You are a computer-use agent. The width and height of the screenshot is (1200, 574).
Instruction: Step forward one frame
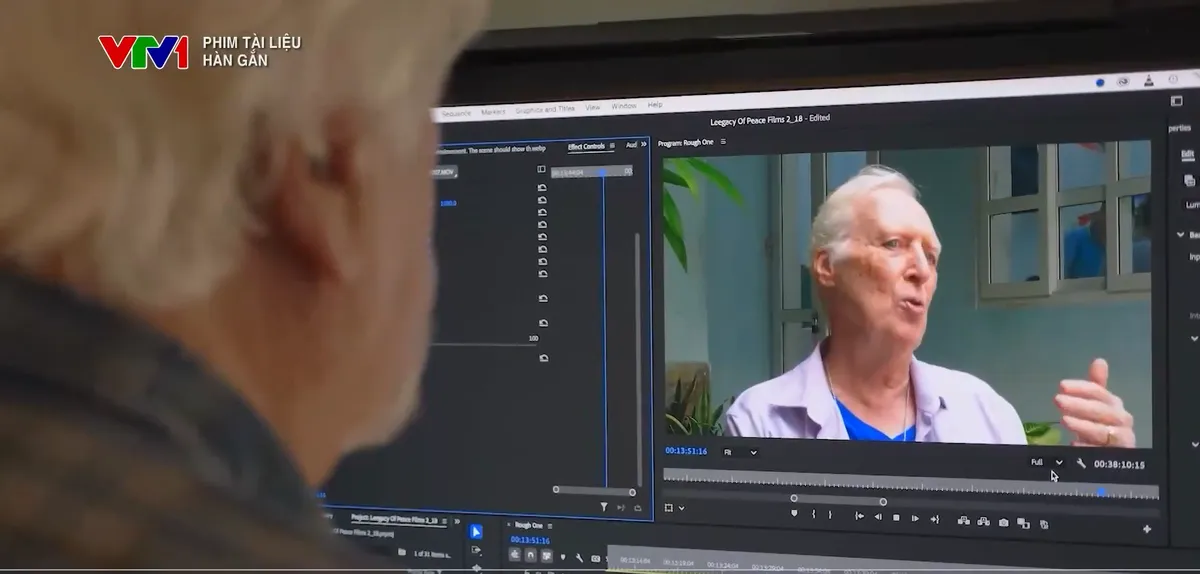click(915, 518)
